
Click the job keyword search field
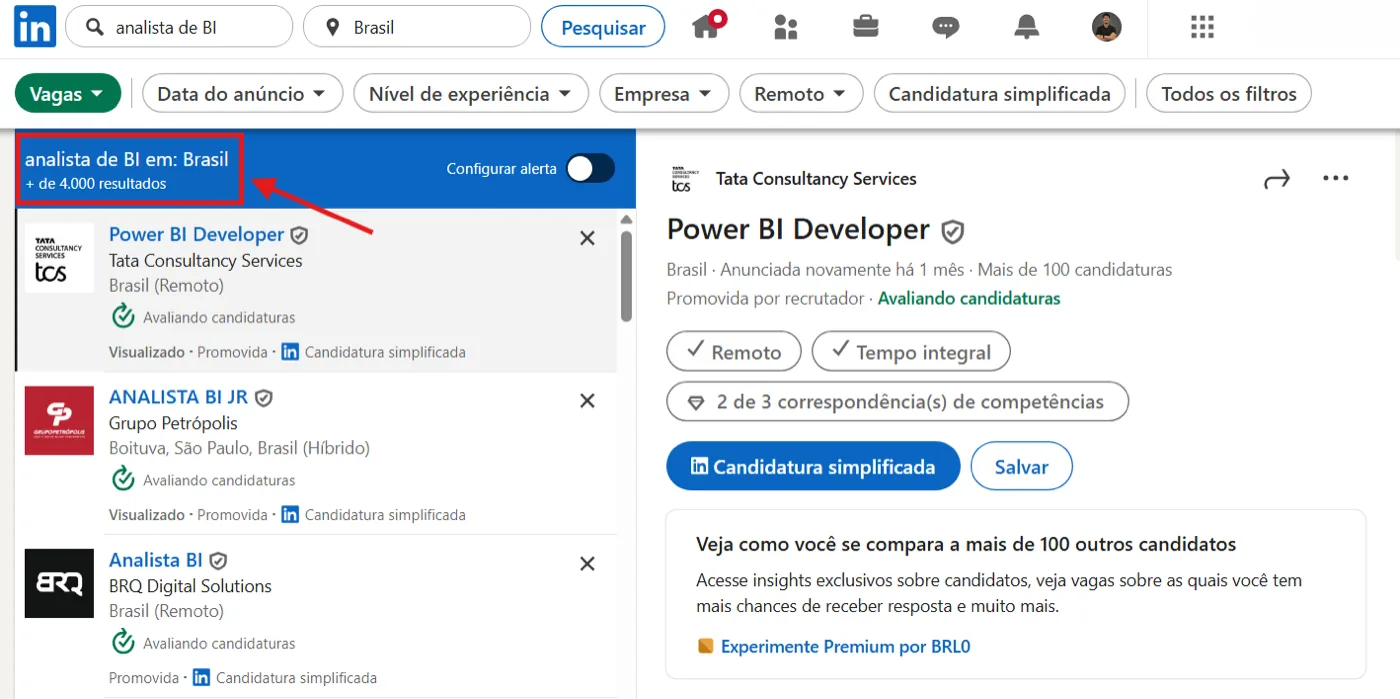coord(179,27)
